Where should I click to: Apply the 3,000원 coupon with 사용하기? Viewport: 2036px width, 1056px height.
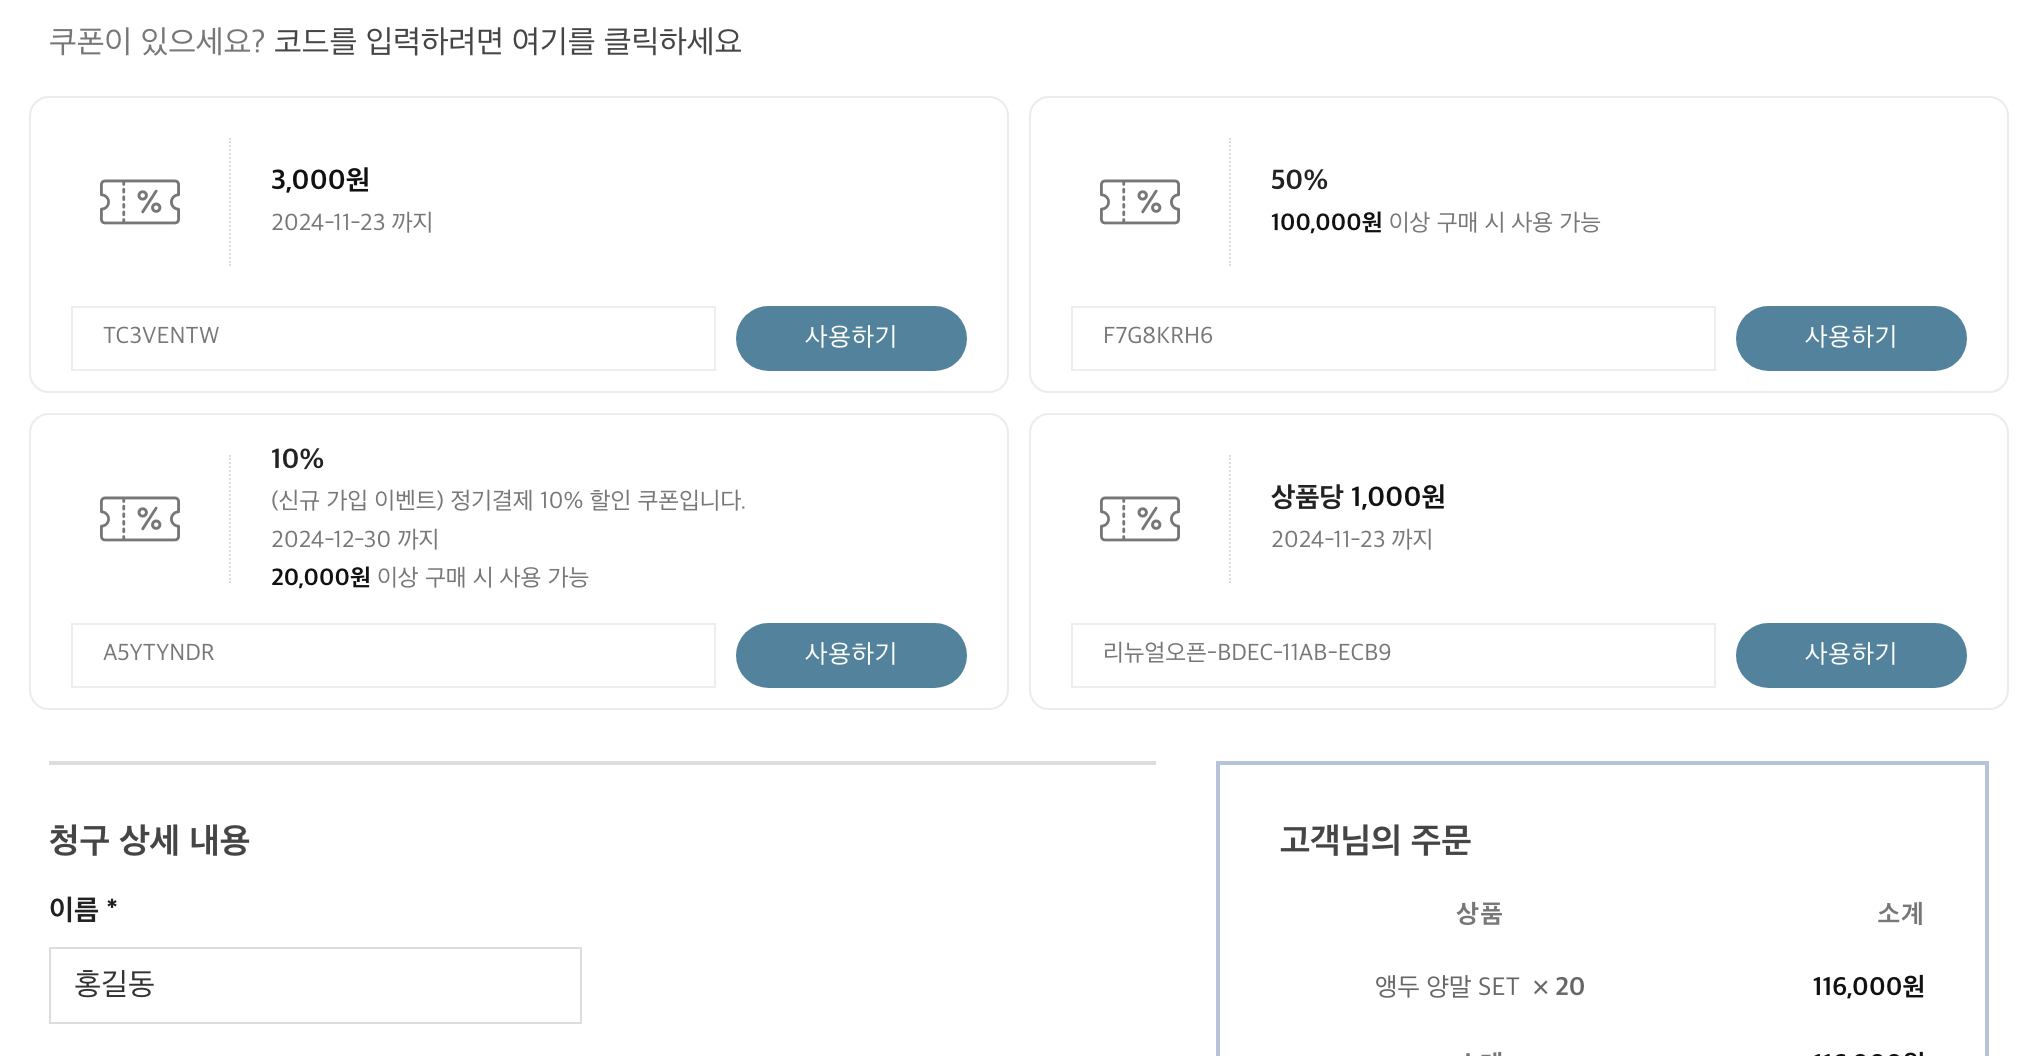click(851, 338)
